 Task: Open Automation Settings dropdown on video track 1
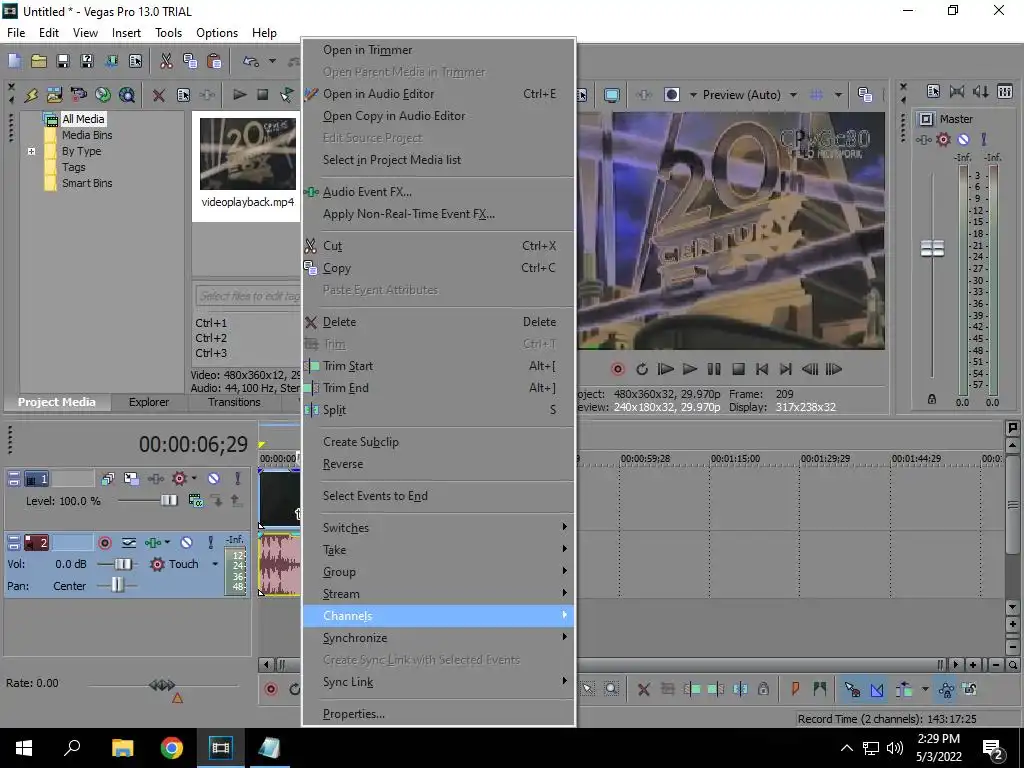(194, 479)
